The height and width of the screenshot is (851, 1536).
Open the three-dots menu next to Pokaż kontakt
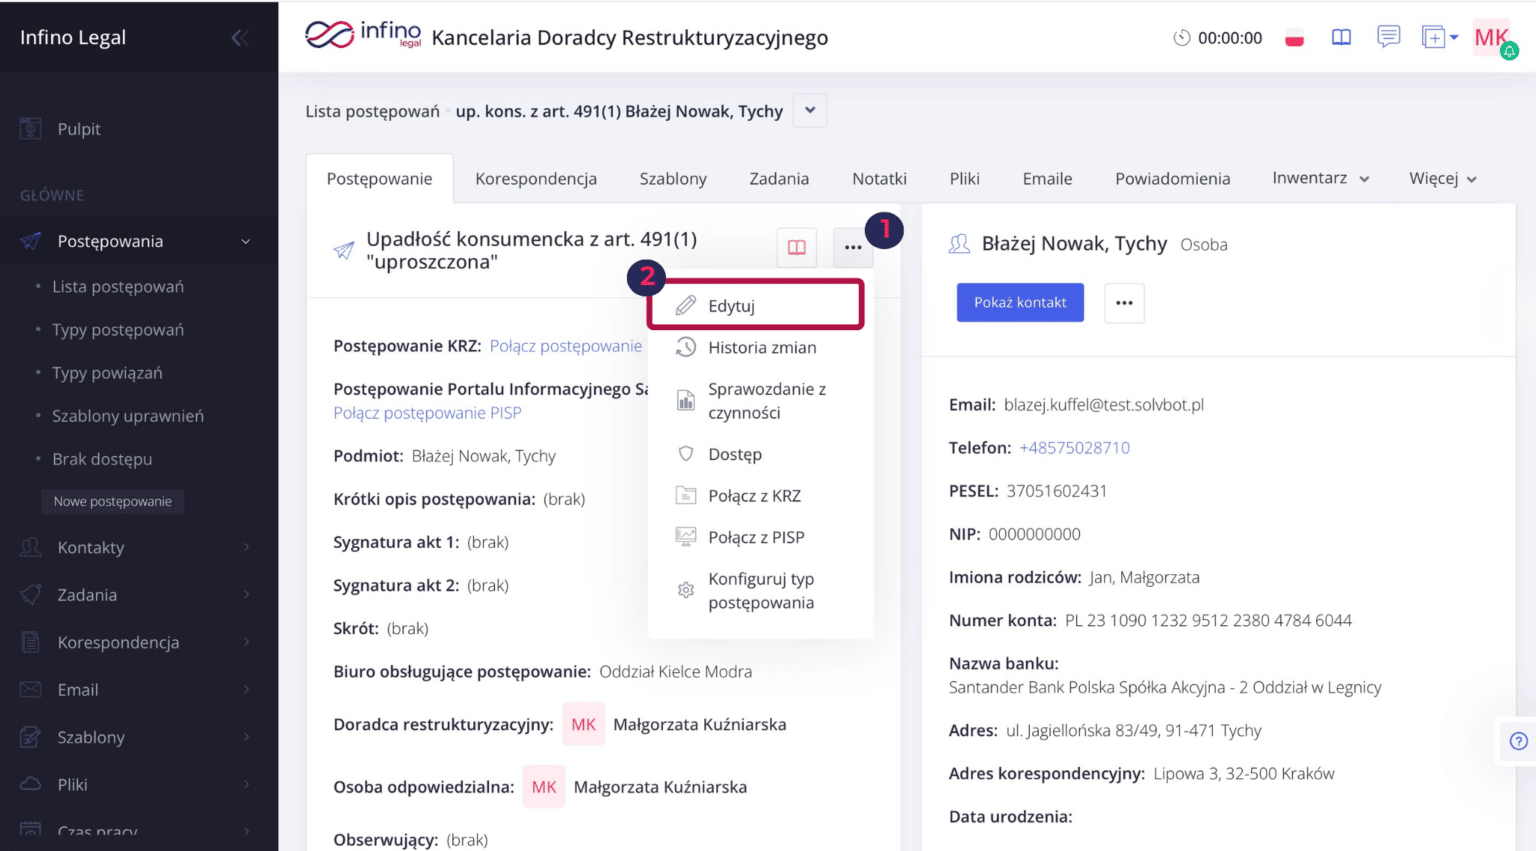tap(1124, 303)
